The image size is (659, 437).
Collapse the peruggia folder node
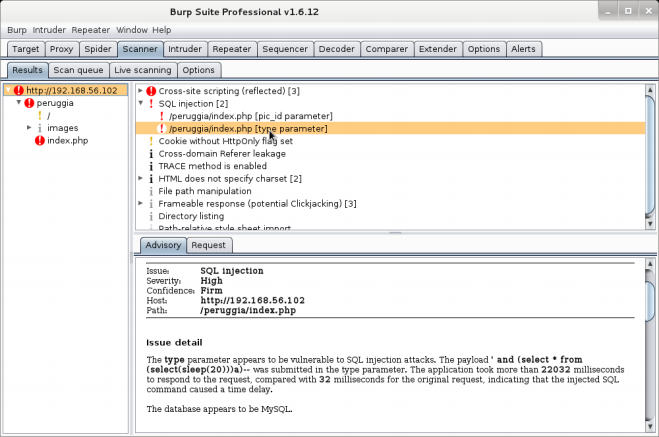point(19,103)
